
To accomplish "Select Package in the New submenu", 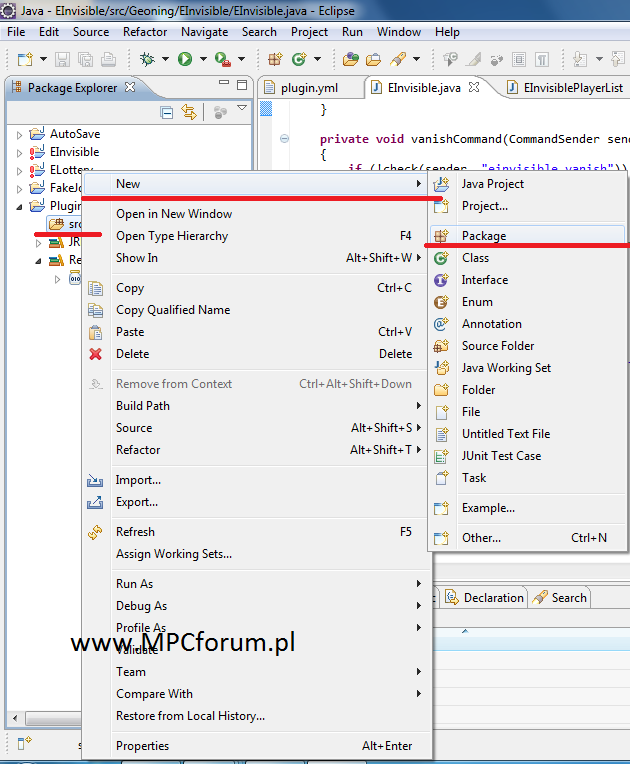I will (528, 236).
